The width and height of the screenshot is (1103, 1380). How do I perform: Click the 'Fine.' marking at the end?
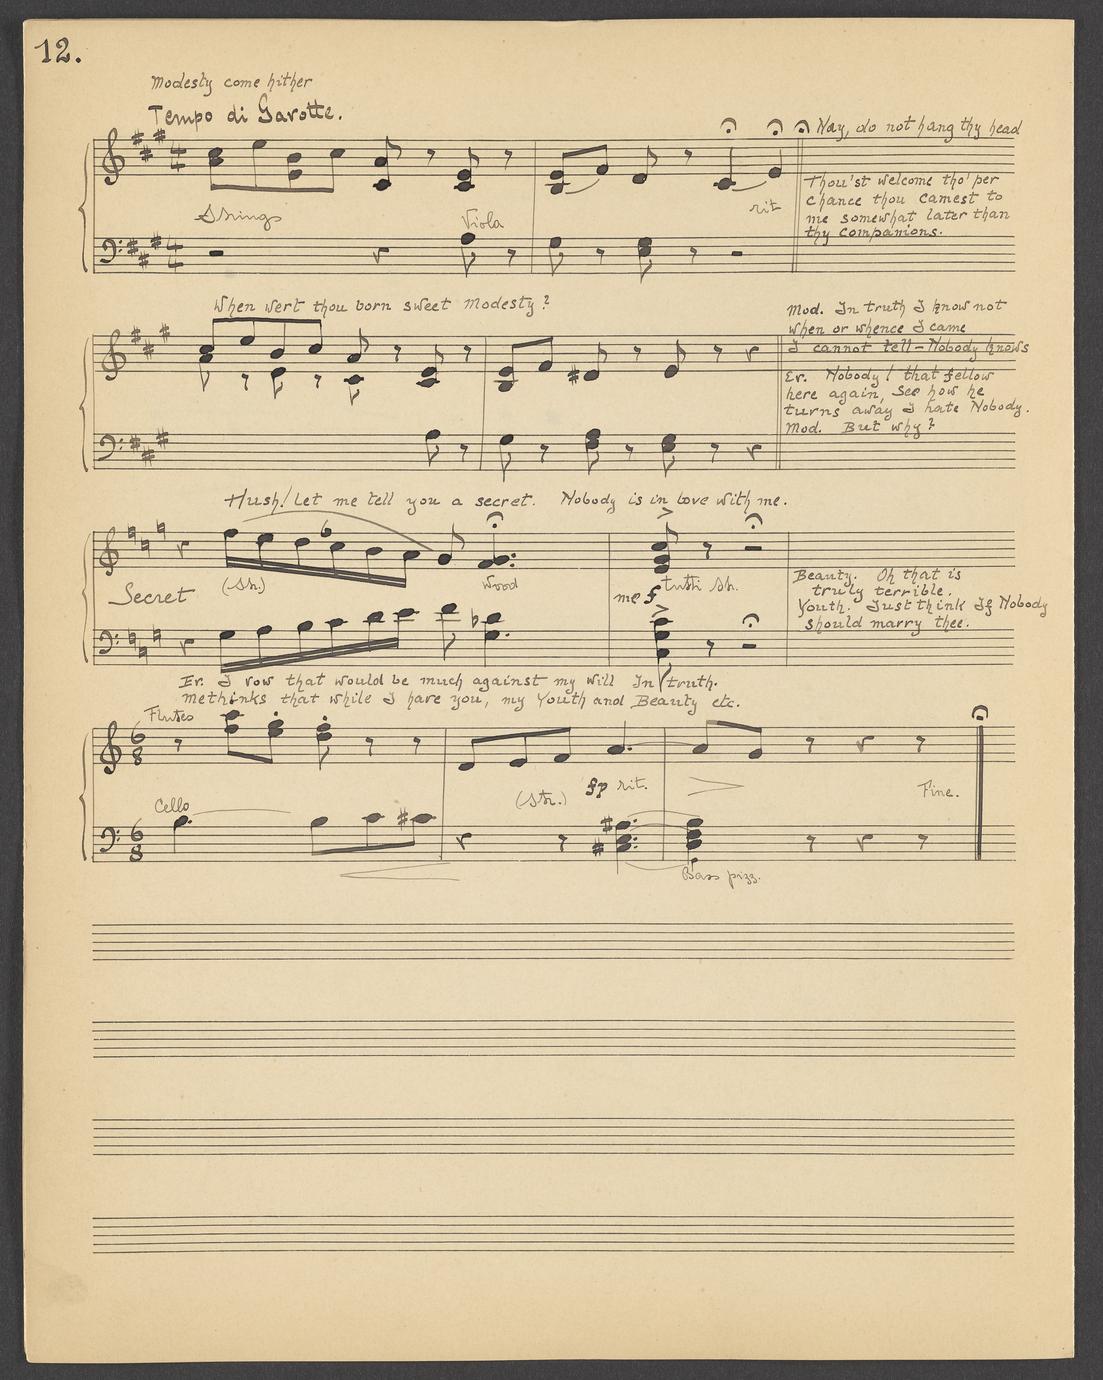(x=938, y=791)
